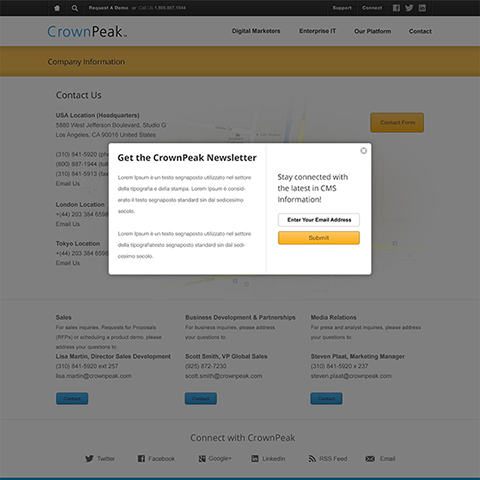Click the Email envelope icon in footer
Viewport: 480px width, 480px height.
coord(370,459)
